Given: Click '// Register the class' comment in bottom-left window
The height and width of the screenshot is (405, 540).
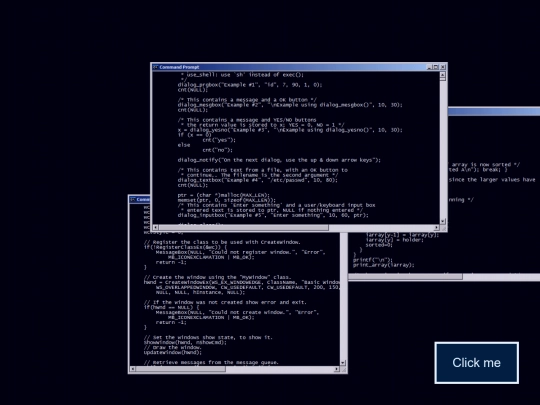Looking at the screenshot, I should [x=222, y=242].
